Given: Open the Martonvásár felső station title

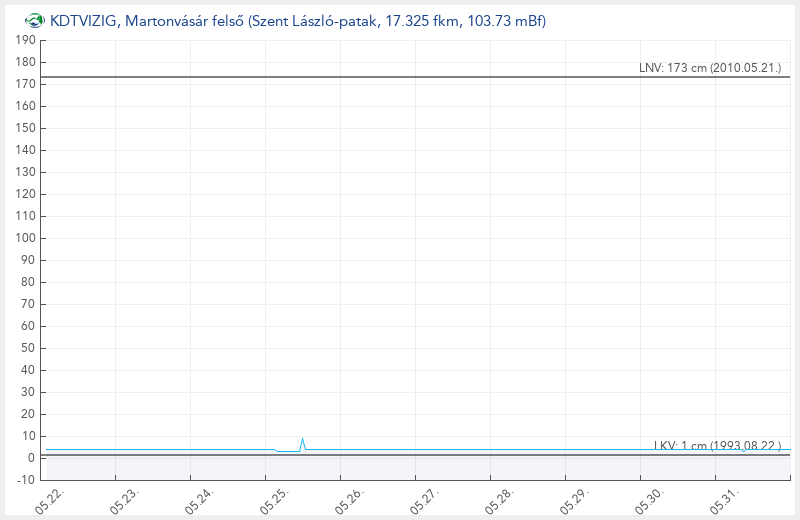Looking at the screenshot, I should (297, 21).
